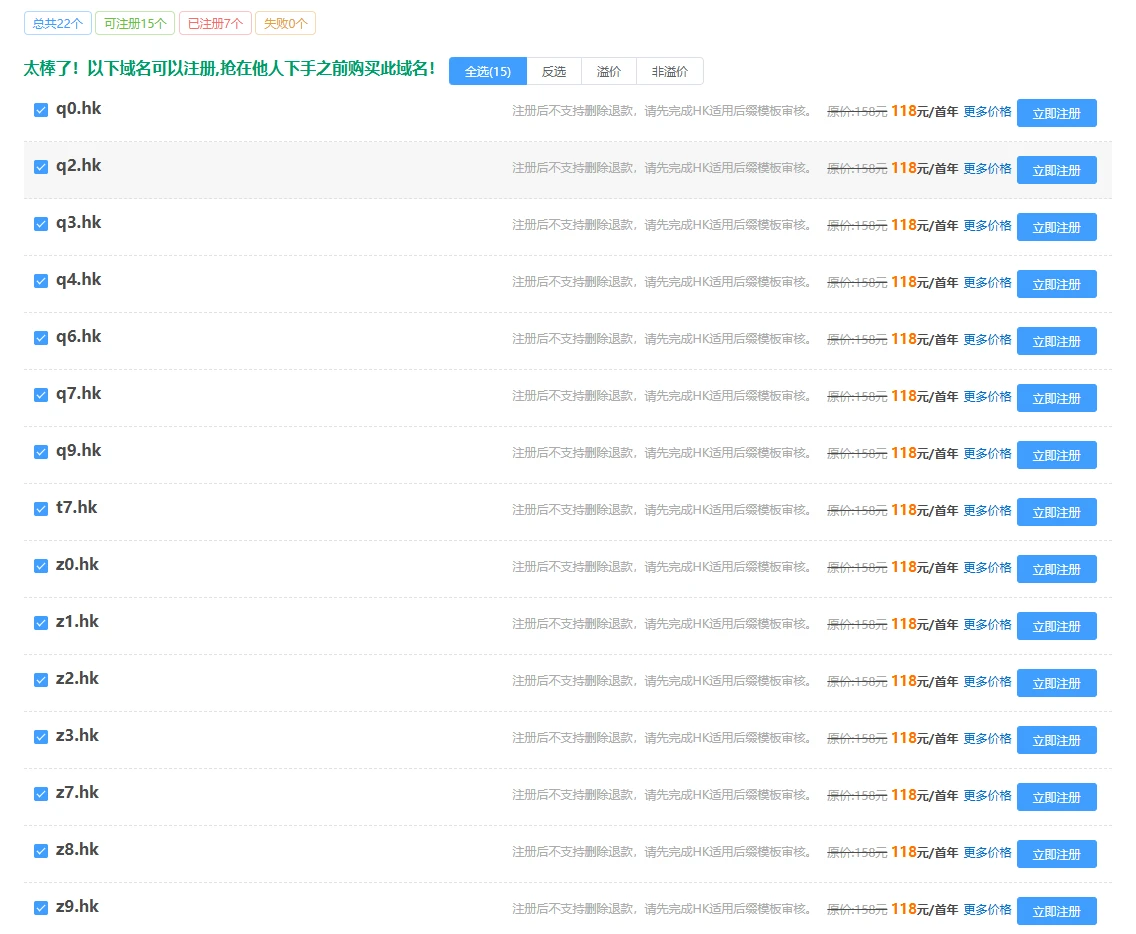Select the 反选 invert selection tab
The height and width of the screenshot is (934, 1136).
553,72
